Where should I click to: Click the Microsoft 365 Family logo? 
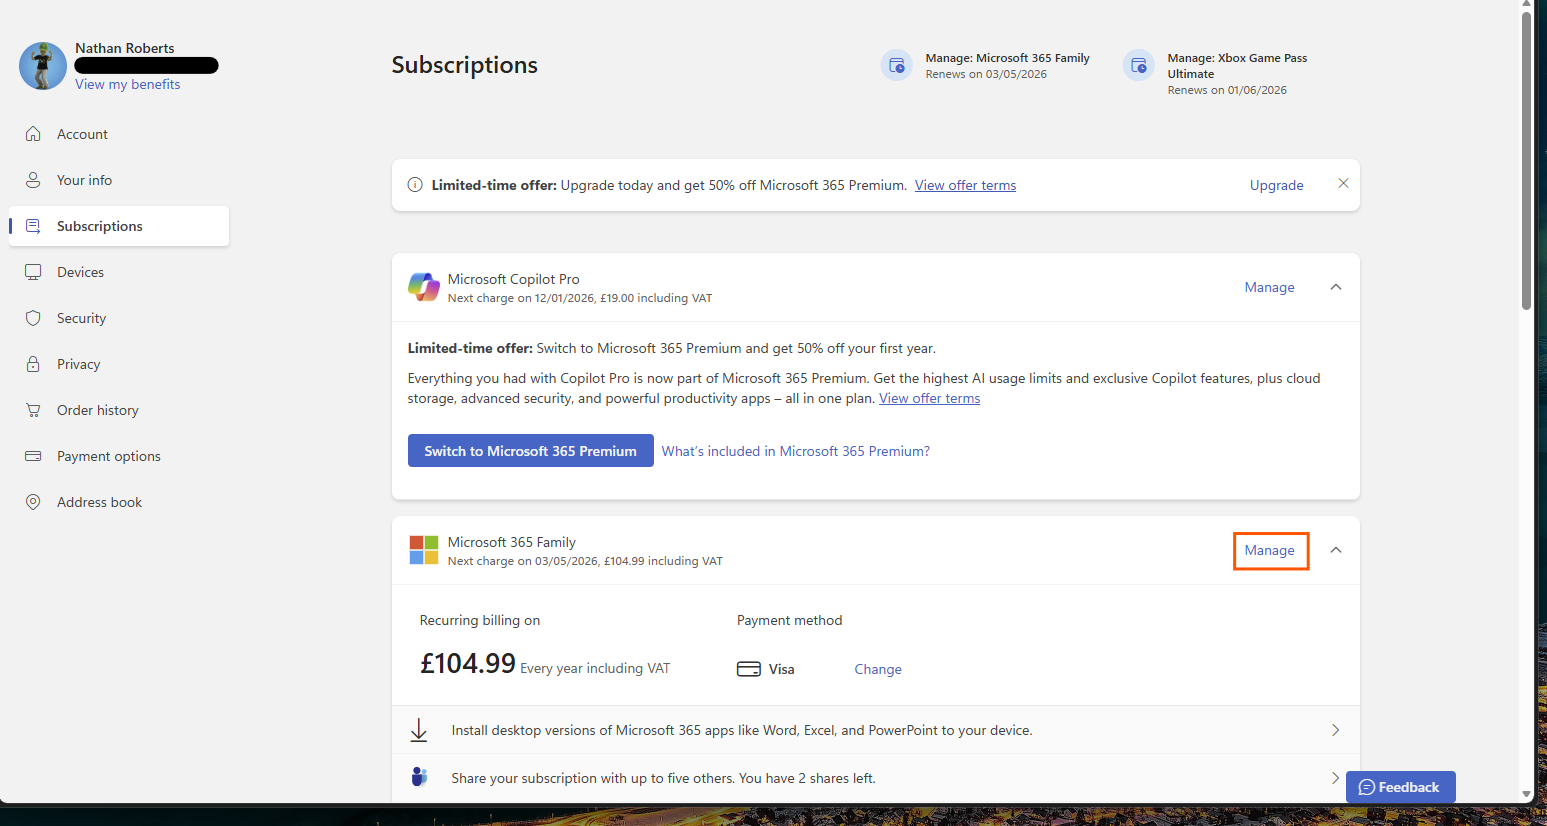(x=424, y=550)
